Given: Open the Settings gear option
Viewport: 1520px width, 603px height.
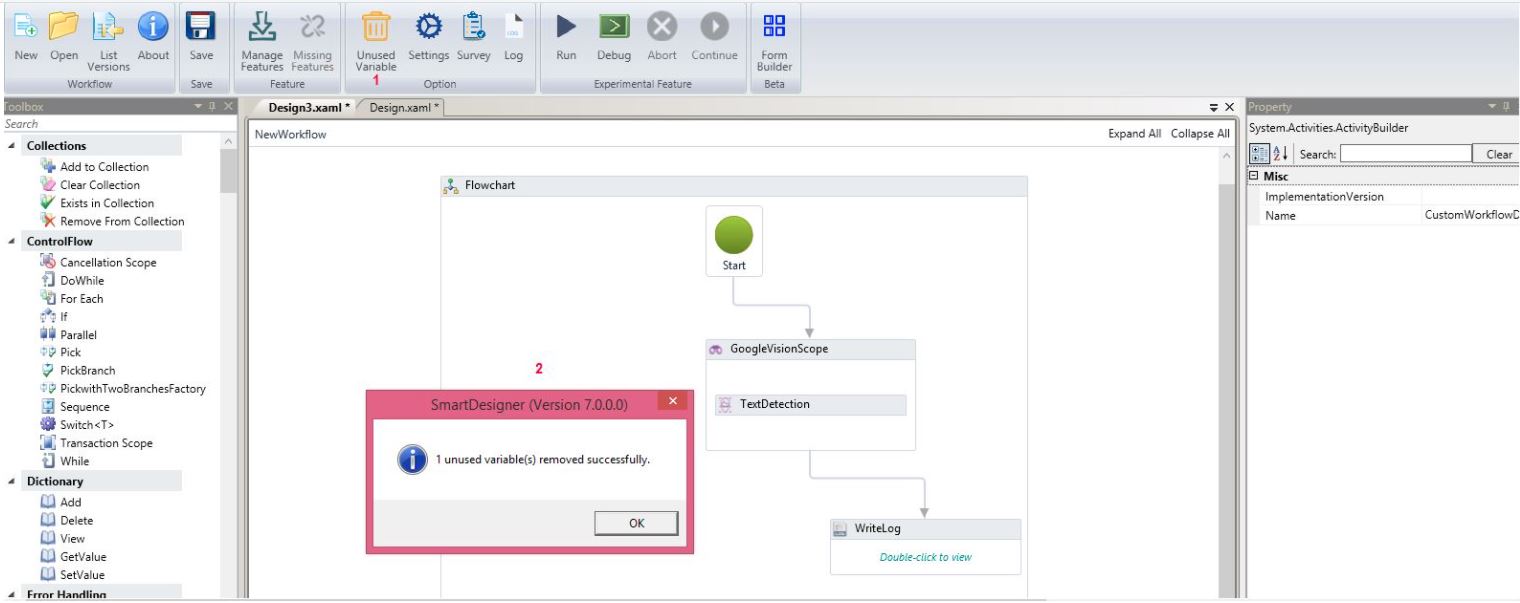Looking at the screenshot, I should pos(428,27).
